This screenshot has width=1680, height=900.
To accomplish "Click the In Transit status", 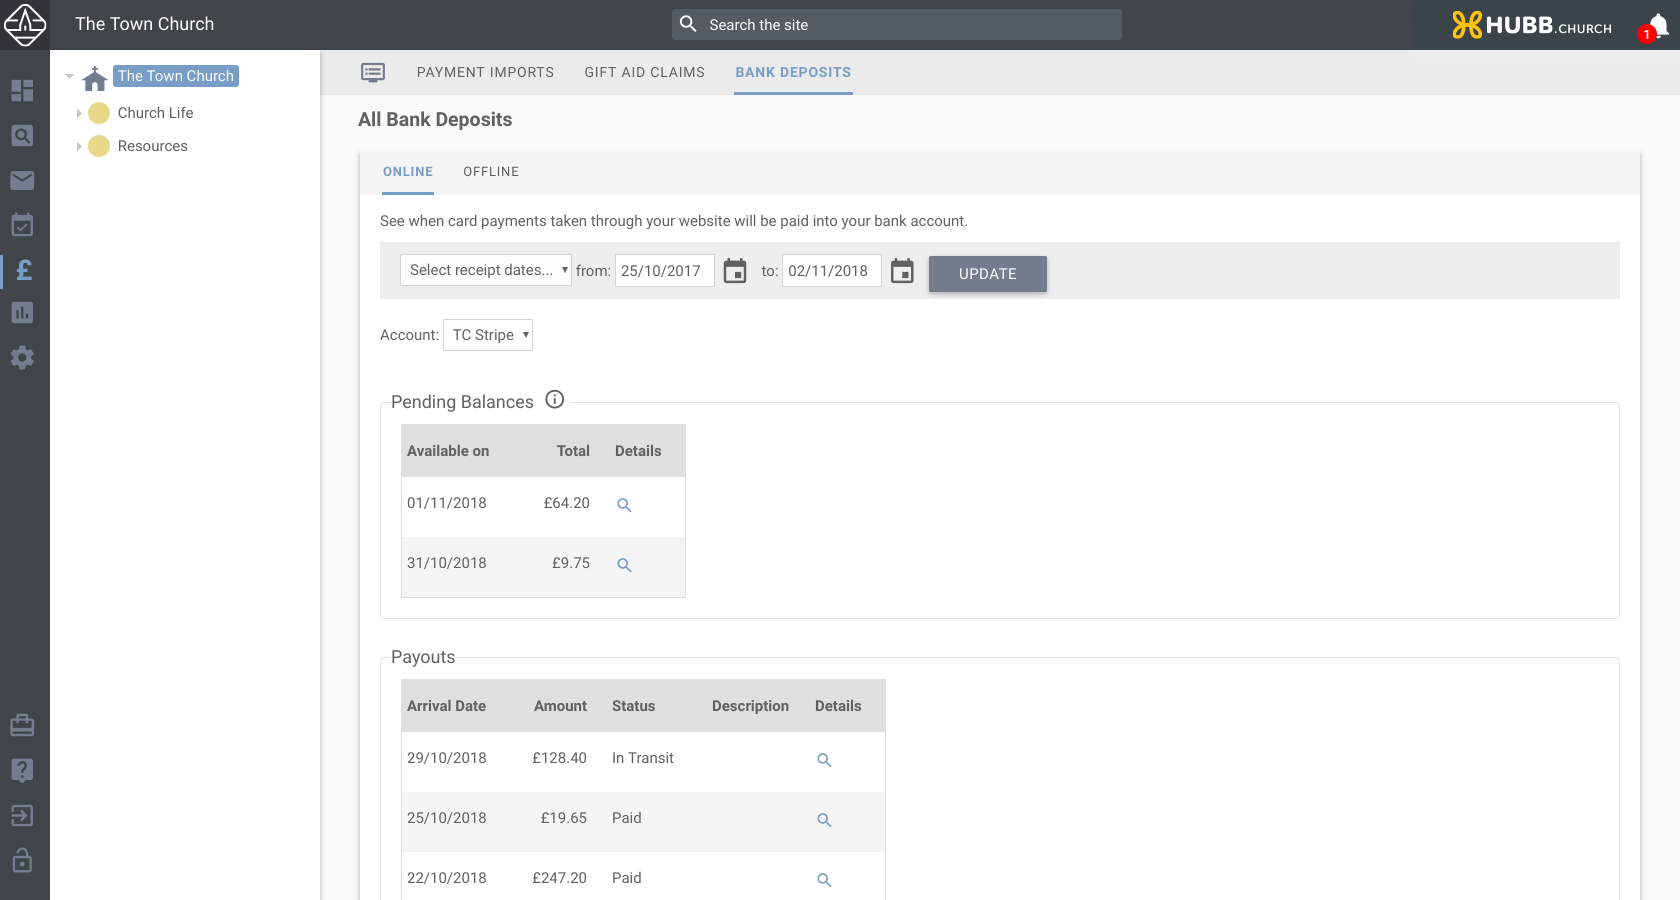I will pos(643,758).
